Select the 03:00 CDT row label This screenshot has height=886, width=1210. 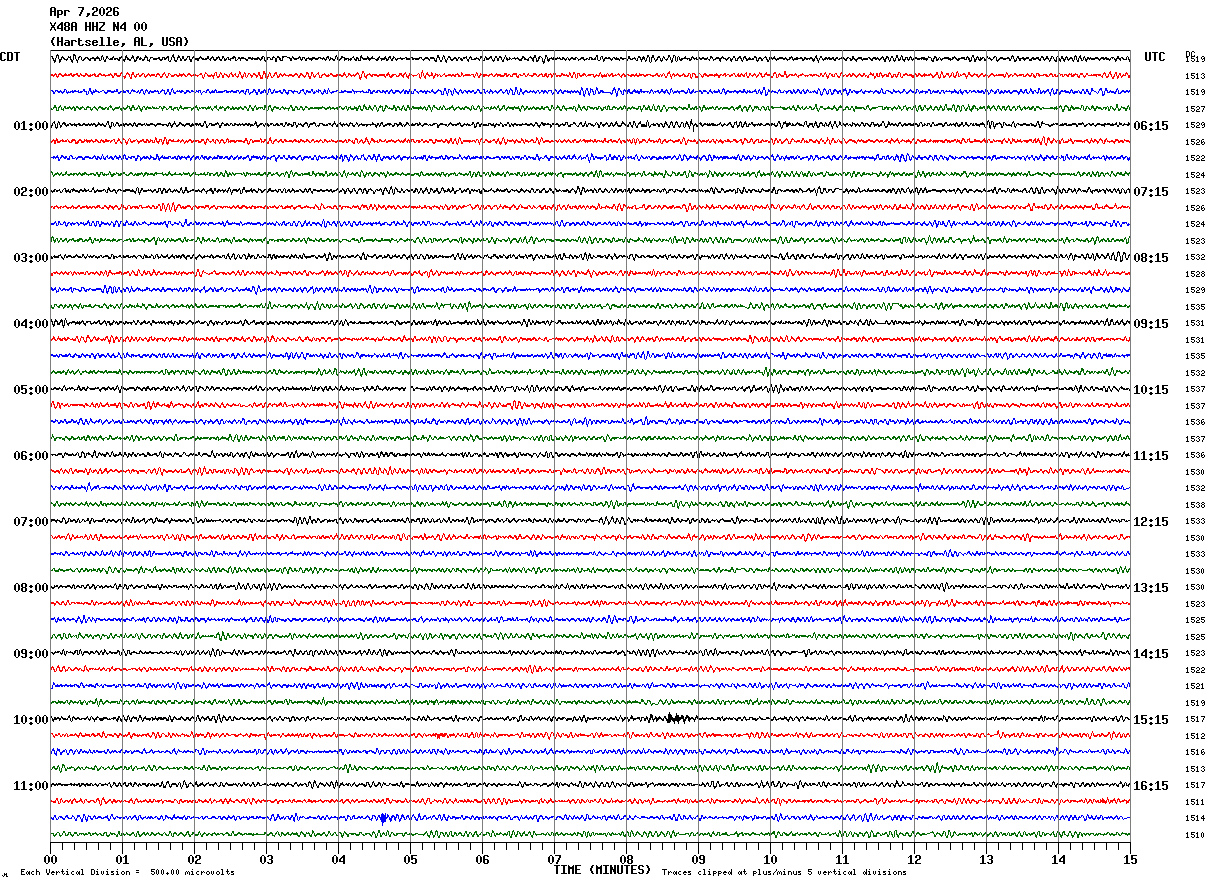(x=31, y=258)
